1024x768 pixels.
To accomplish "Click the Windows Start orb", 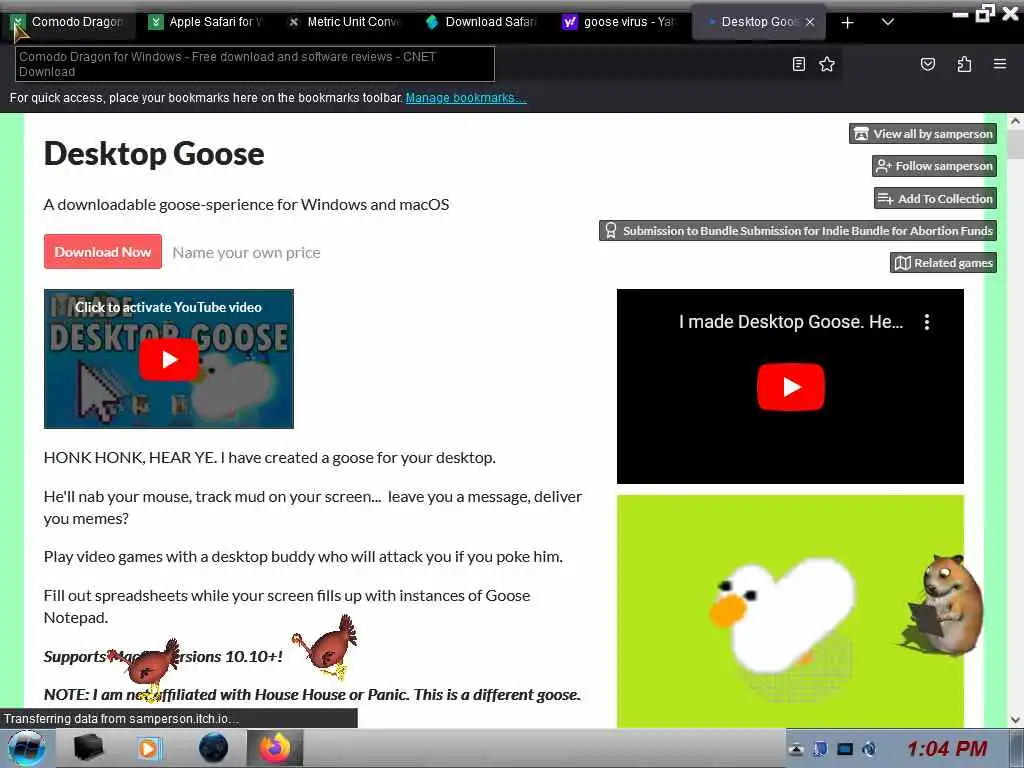I will click(x=27, y=748).
